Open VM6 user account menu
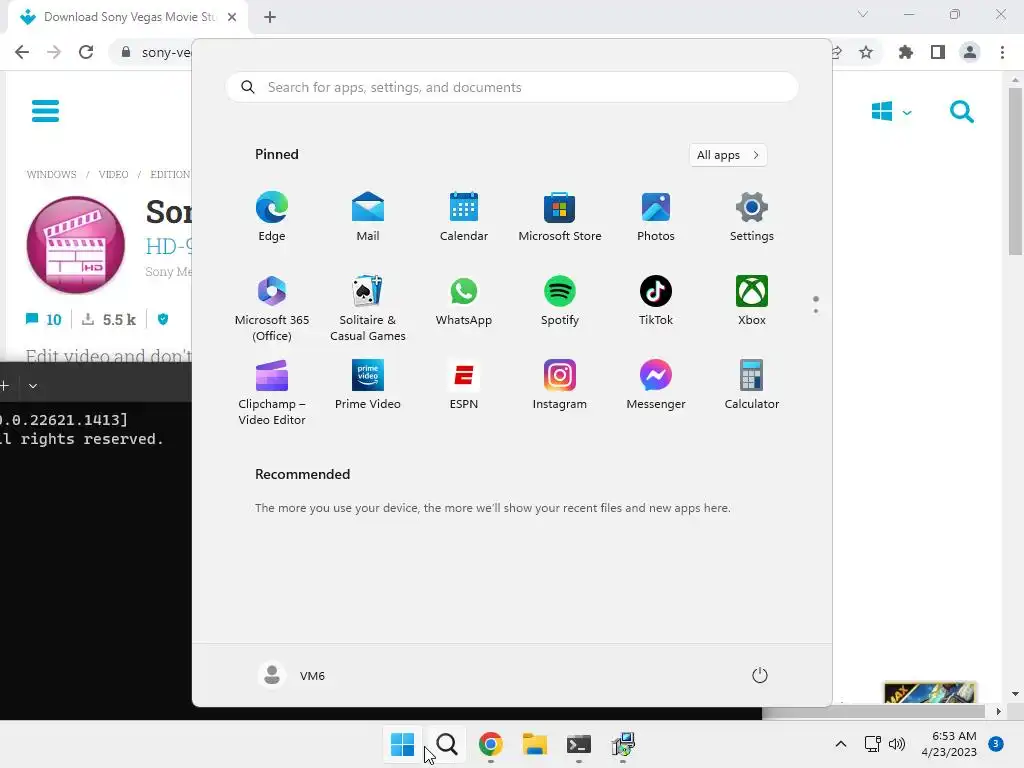The width and height of the screenshot is (1024, 768). click(x=292, y=675)
